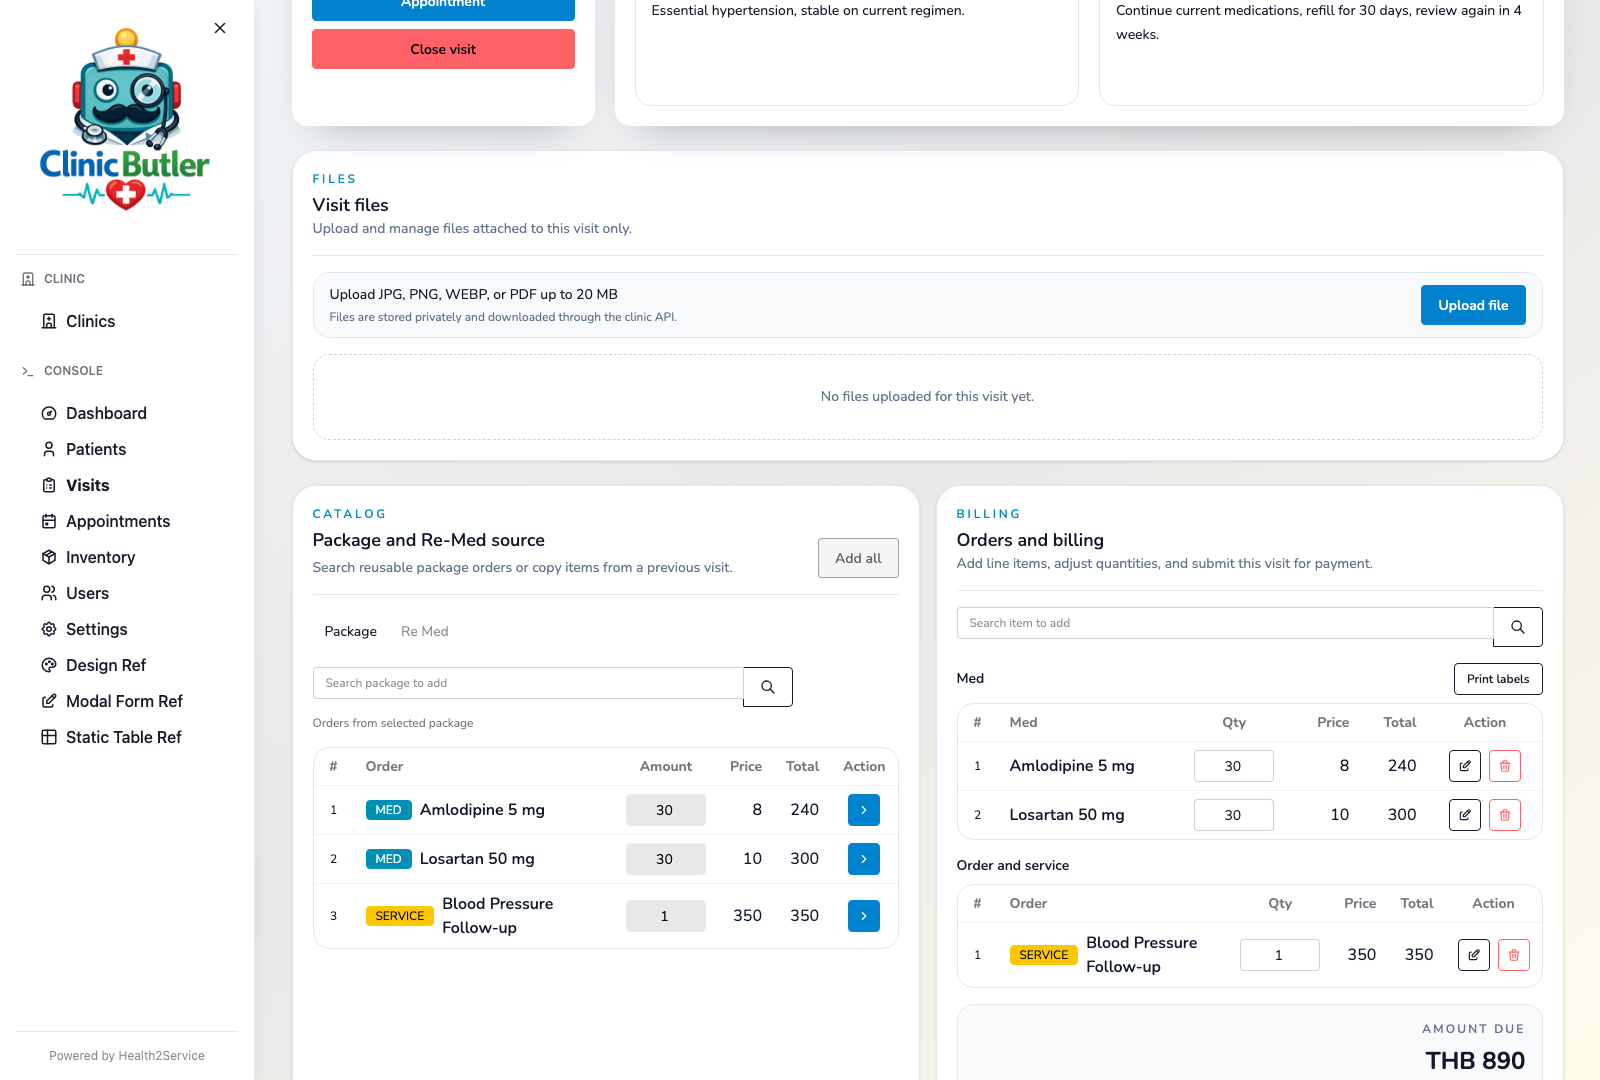1600x1080 pixels.
Task: Select the Package tab
Action: 350,631
